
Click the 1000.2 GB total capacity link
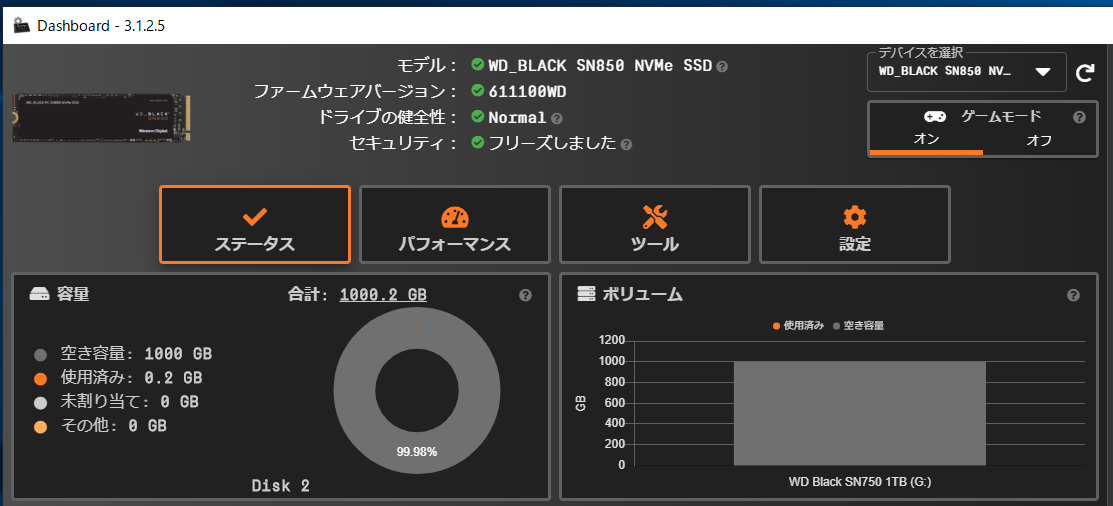[383, 295]
